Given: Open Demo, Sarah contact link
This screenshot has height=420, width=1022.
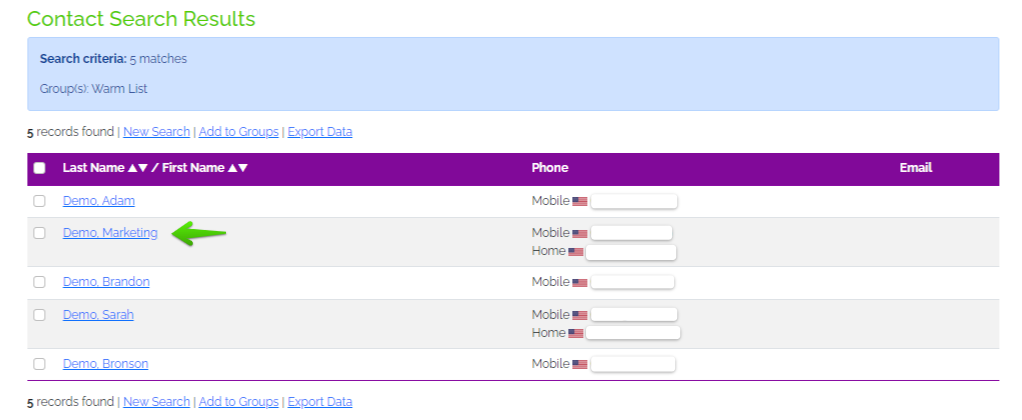Looking at the screenshot, I should point(98,315).
